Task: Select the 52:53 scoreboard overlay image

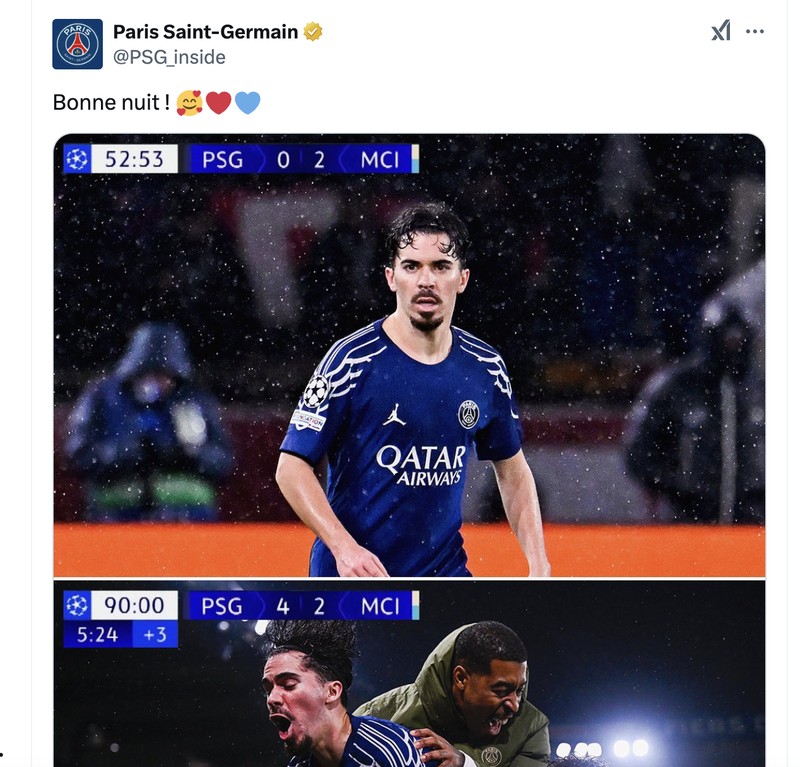Action: coord(135,157)
